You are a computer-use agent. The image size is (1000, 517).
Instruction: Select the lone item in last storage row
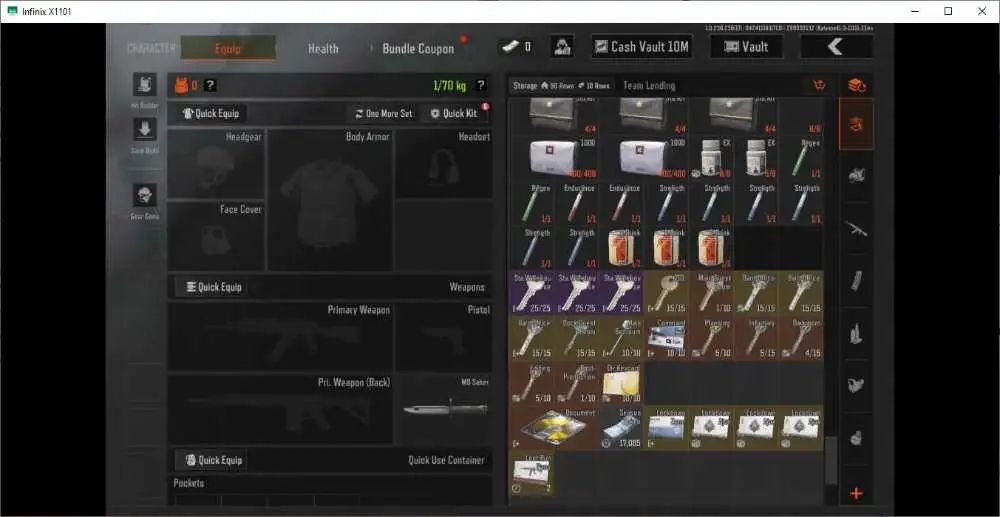coord(531,473)
